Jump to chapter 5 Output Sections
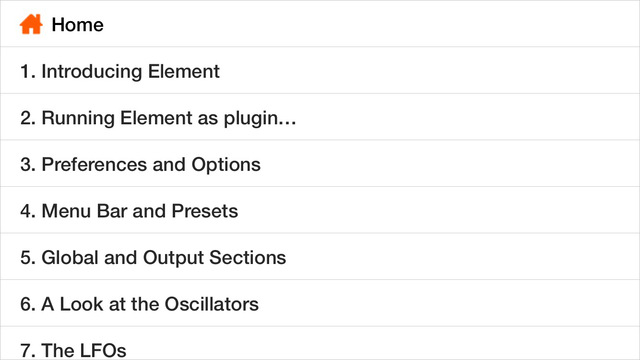This screenshot has width=640, height=360. tap(320, 257)
